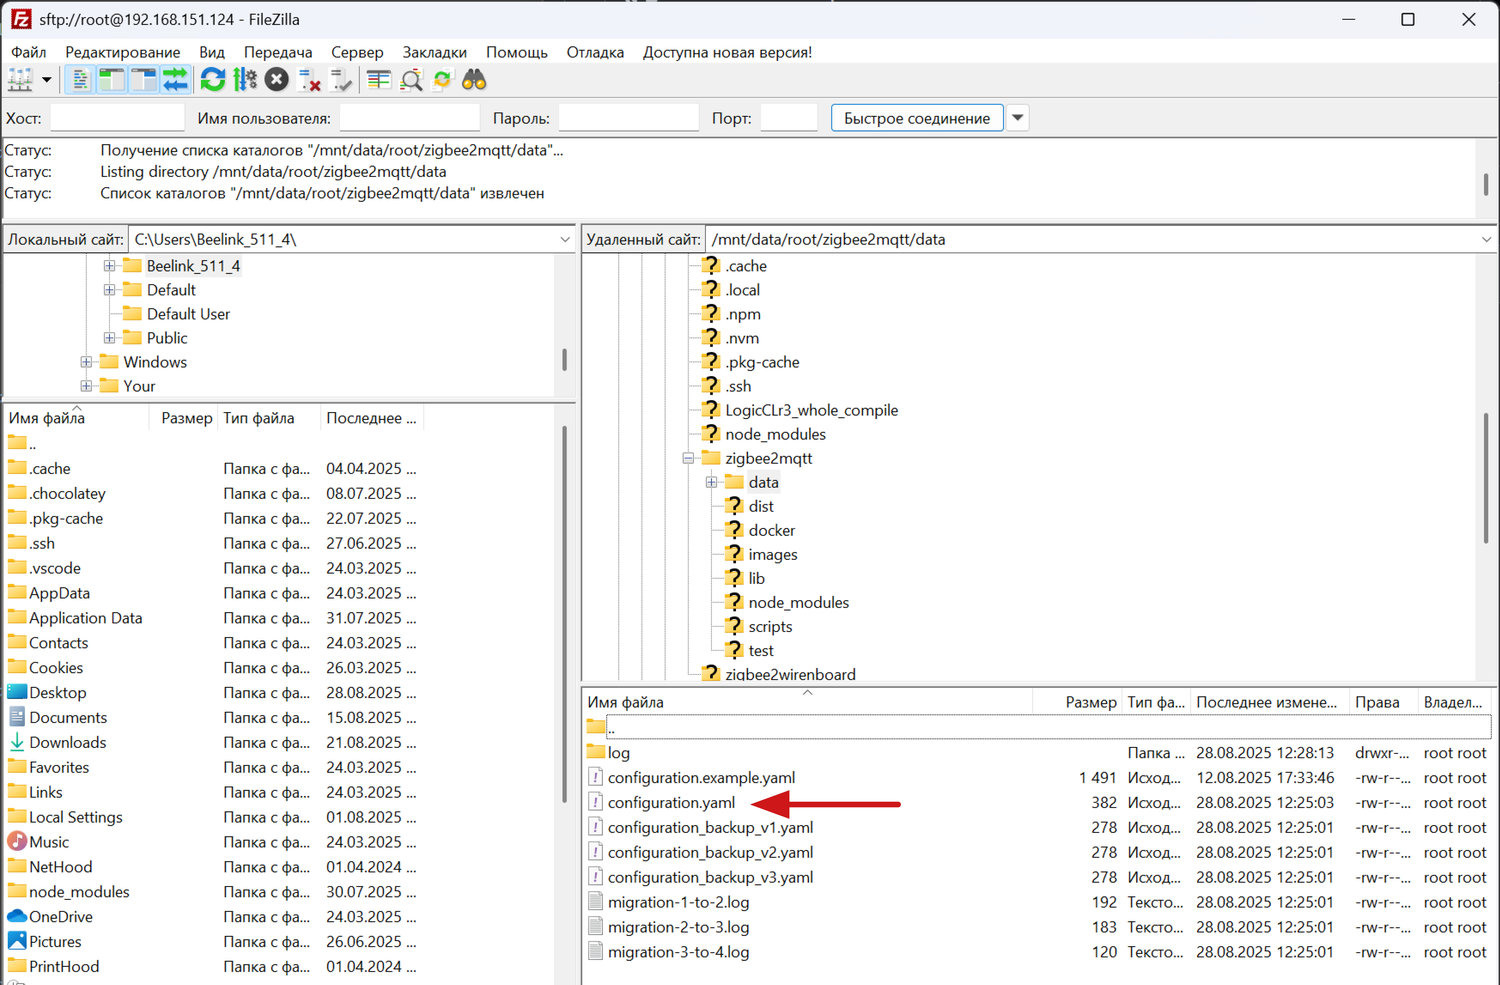1500x985 pixels.
Task: Toggle processing of transfer queue
Action: (244, 80)
